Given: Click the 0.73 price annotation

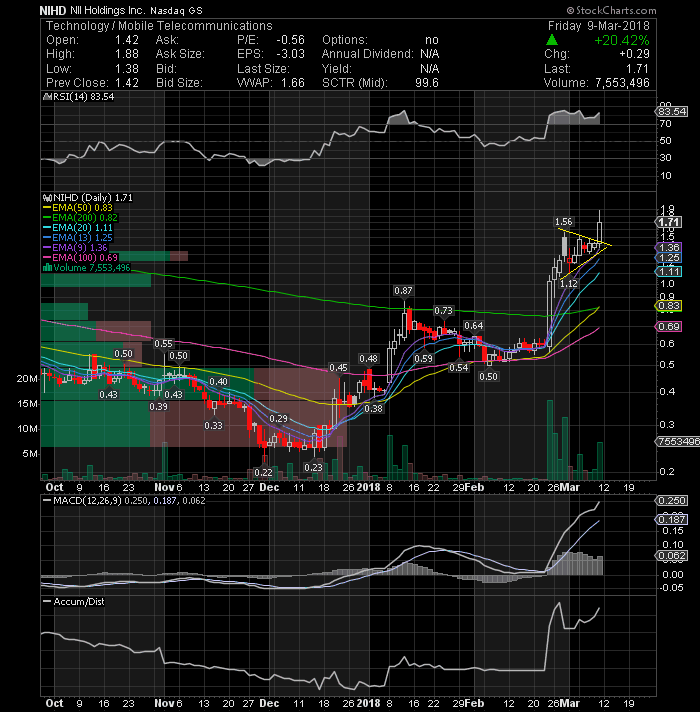Looking at the screenshot, I should click(x=443, y=311).
